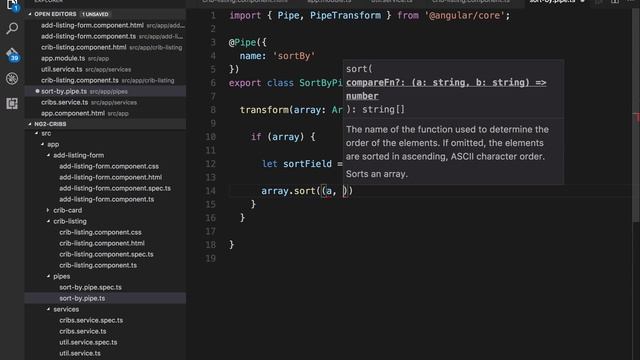The width and height of the screenshot is (640, 360).
Task: Select util.service.ts in Open Editors list
Action: point(105,69)
